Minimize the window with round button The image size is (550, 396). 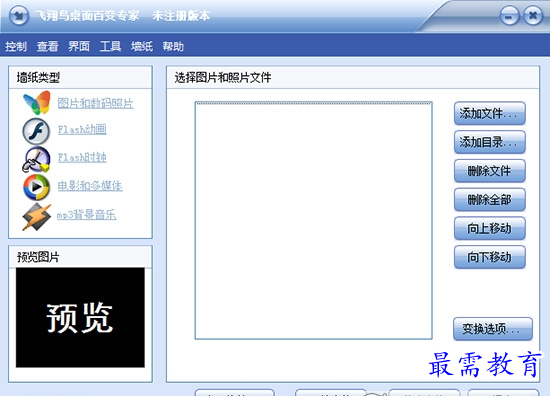pos(509,16)
